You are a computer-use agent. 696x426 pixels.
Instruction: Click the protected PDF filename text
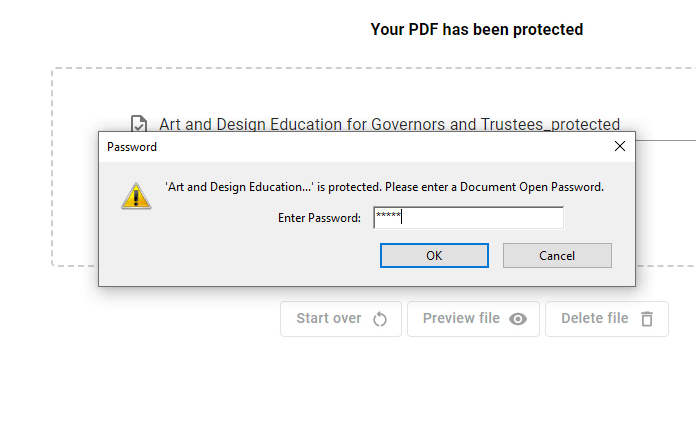[x=389, y=125]
